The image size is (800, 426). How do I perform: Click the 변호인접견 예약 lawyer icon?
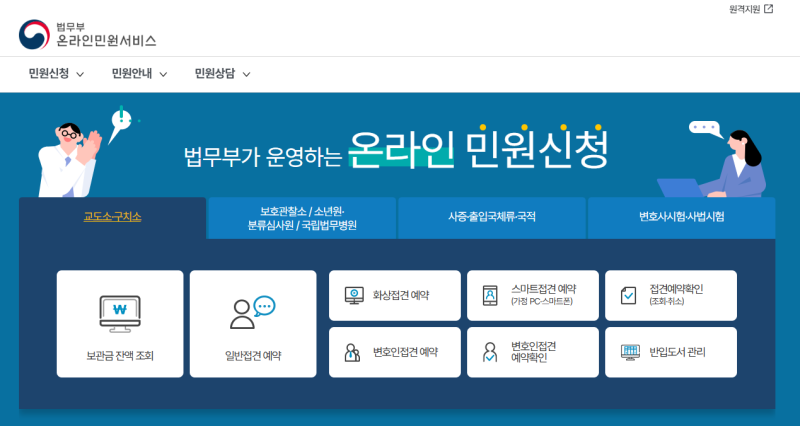[352, 352]
